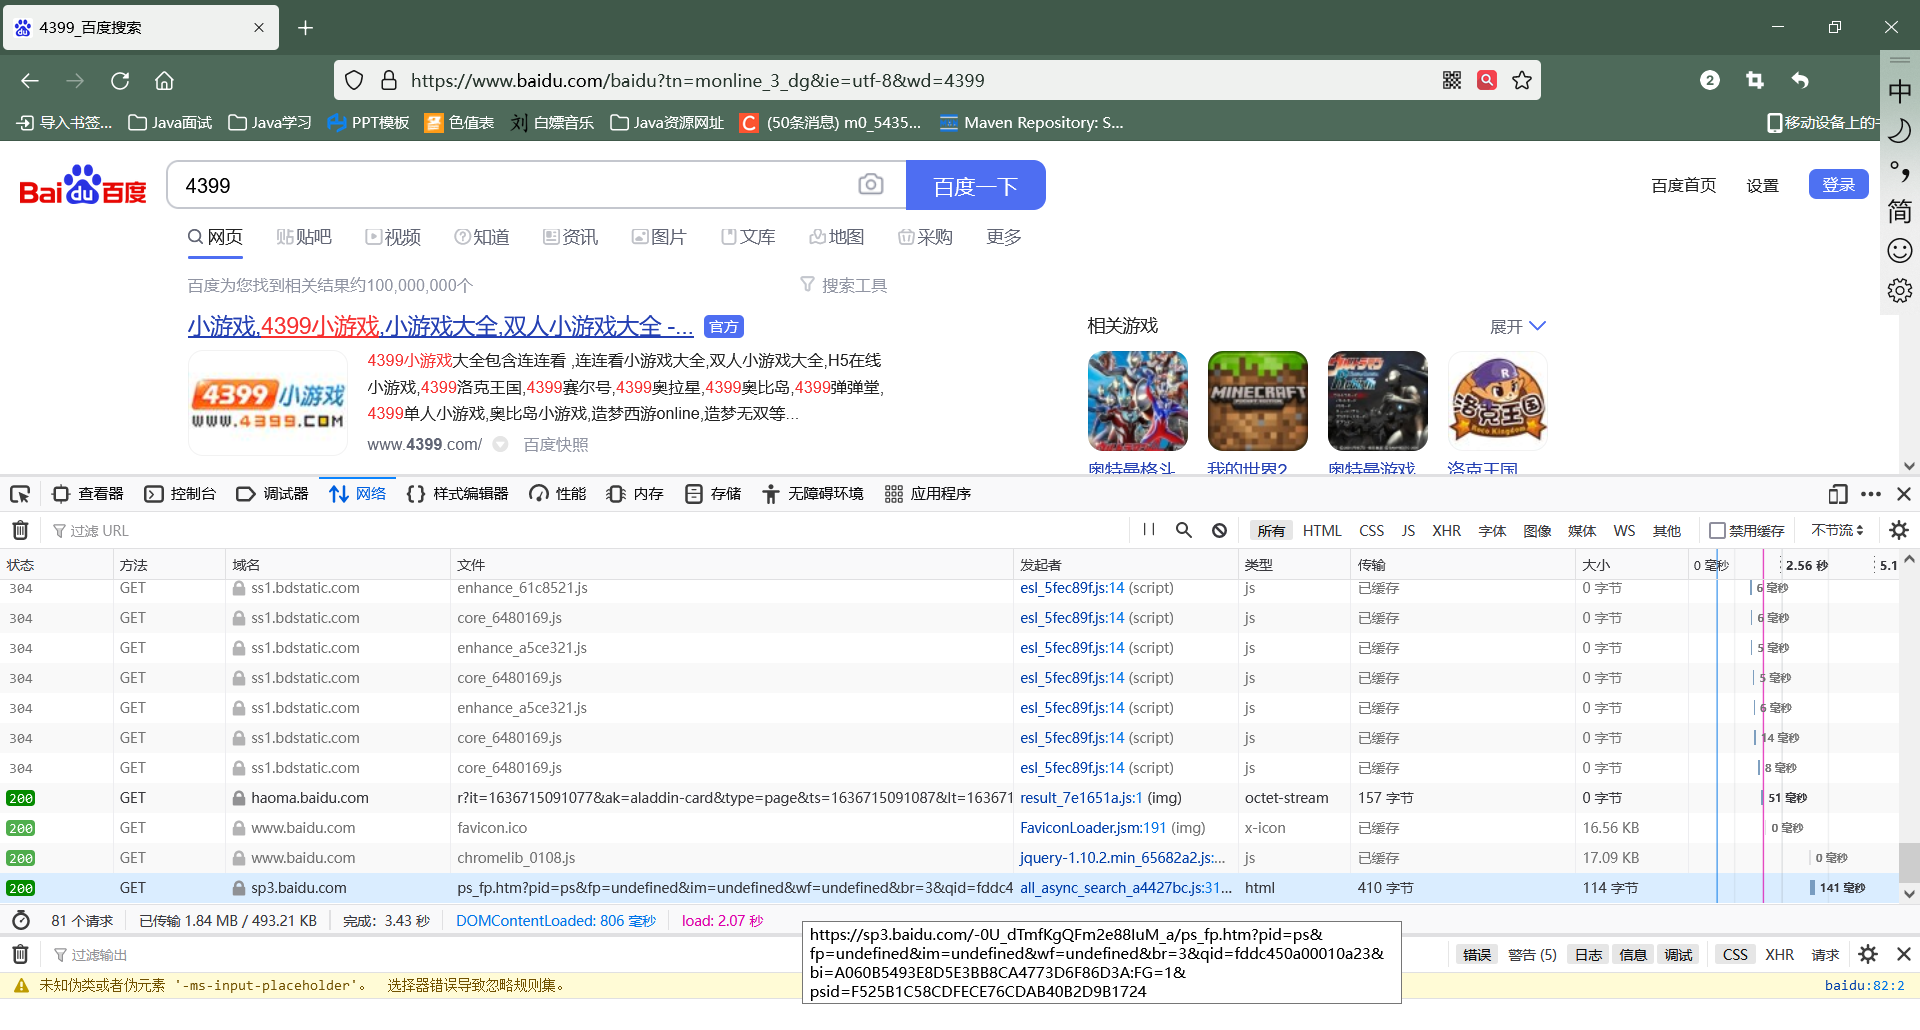Open the 更多 search categories menu
Screen dimensions: 1920x1030
(1003, 237)
